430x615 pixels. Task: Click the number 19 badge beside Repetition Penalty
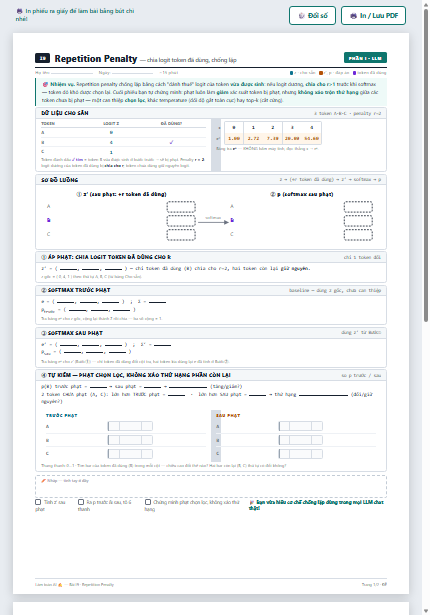point(42,58)
